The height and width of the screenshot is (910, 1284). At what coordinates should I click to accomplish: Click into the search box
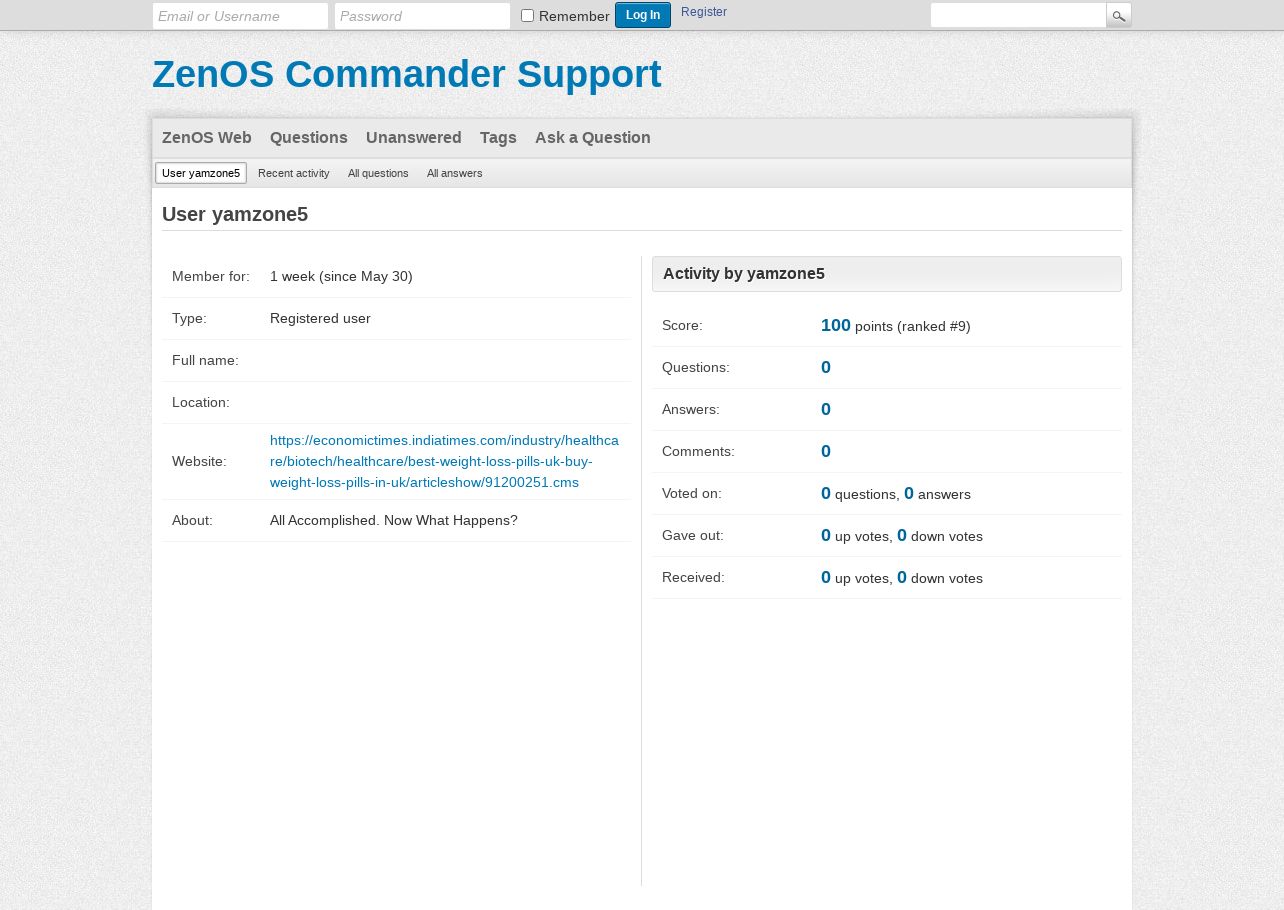point(1018,15)
